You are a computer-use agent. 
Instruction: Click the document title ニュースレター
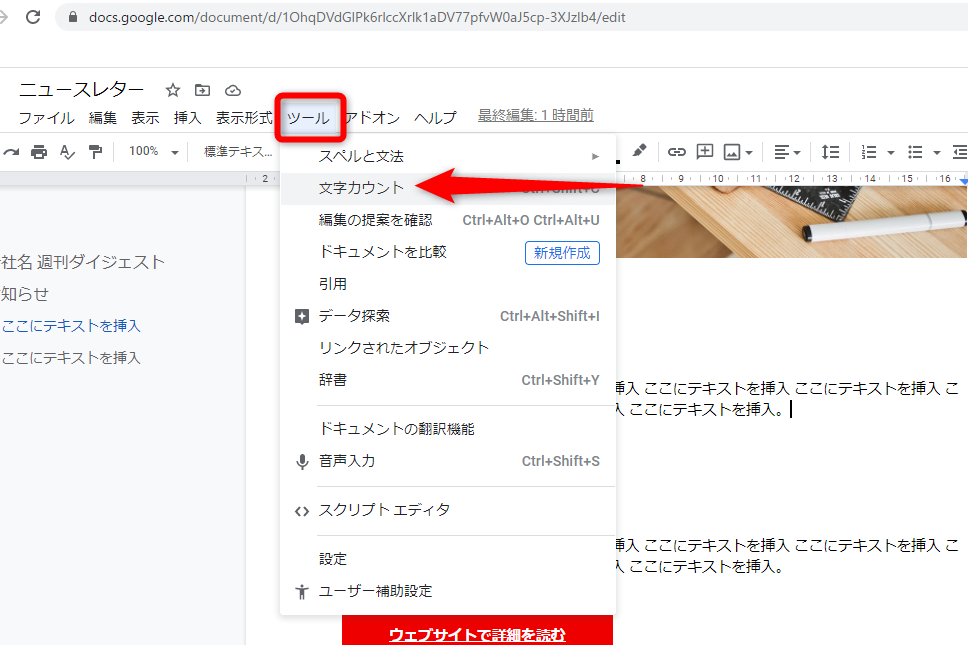tap(81, 89)
